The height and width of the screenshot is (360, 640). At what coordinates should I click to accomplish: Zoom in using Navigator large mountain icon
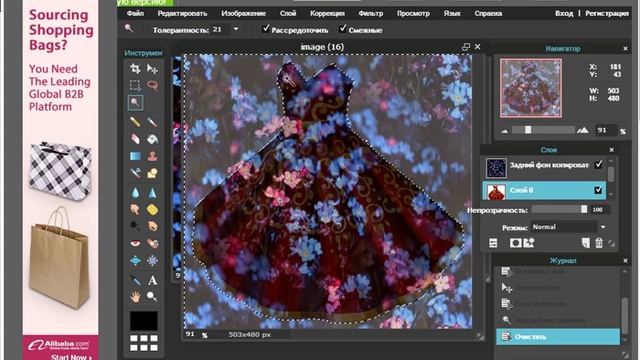(x=583, y=130)
